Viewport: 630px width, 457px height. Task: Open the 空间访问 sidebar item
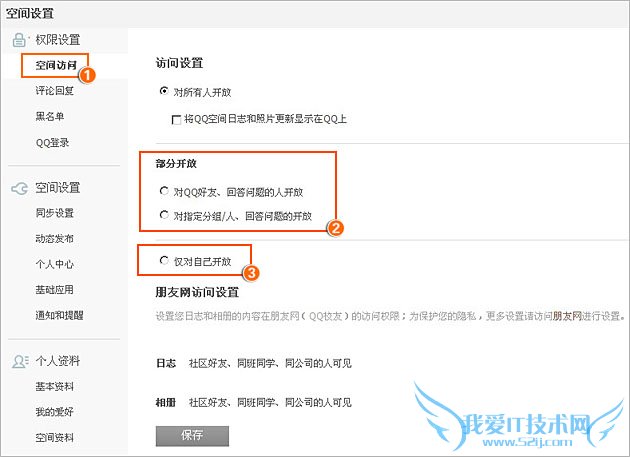56,65
